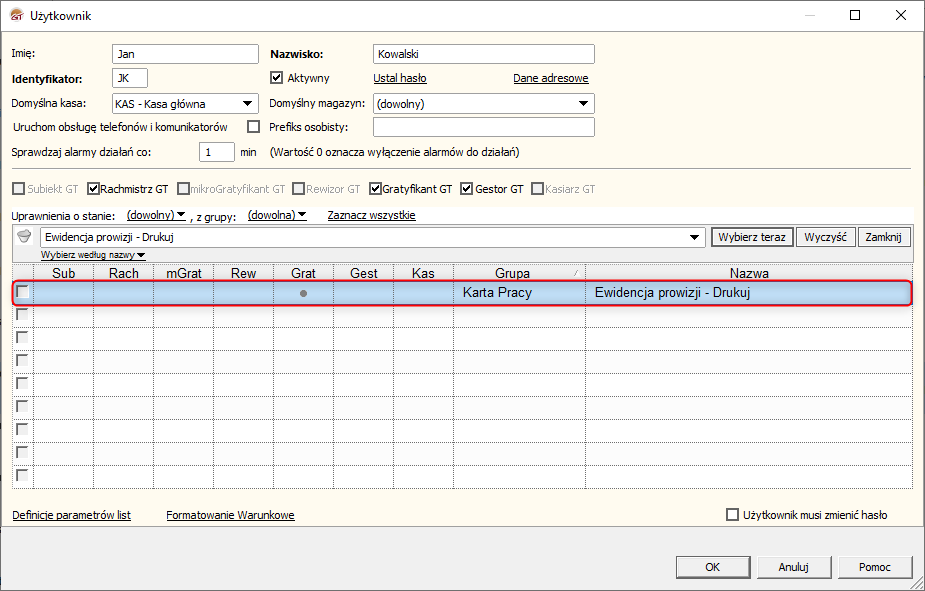Tick the Ewidencja prowizji - Drukuj row checkbox
Viewport: 925px width, 591px height.
click(x=22, y=291)
